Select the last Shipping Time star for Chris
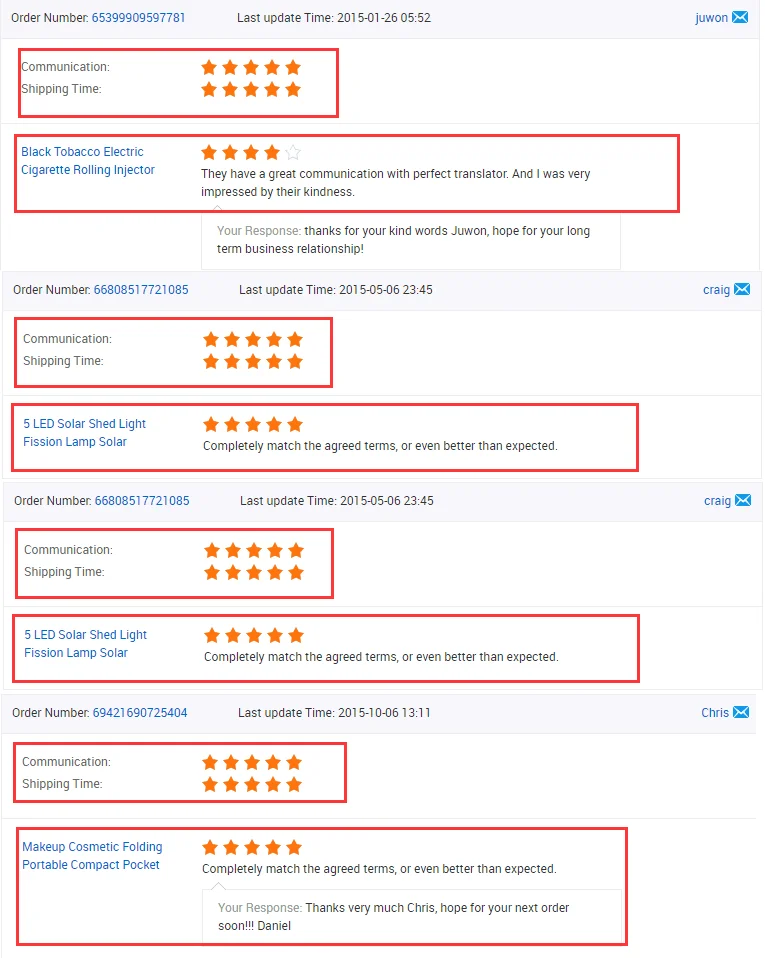Screen dimensions: 765x958 pyautogui.click(x=293, y=784)
